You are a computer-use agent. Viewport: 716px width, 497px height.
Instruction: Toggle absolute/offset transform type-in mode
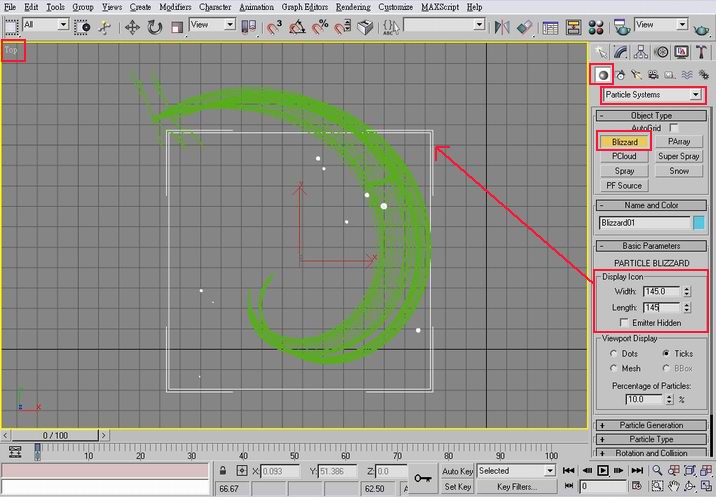click(x=242, y=471)
